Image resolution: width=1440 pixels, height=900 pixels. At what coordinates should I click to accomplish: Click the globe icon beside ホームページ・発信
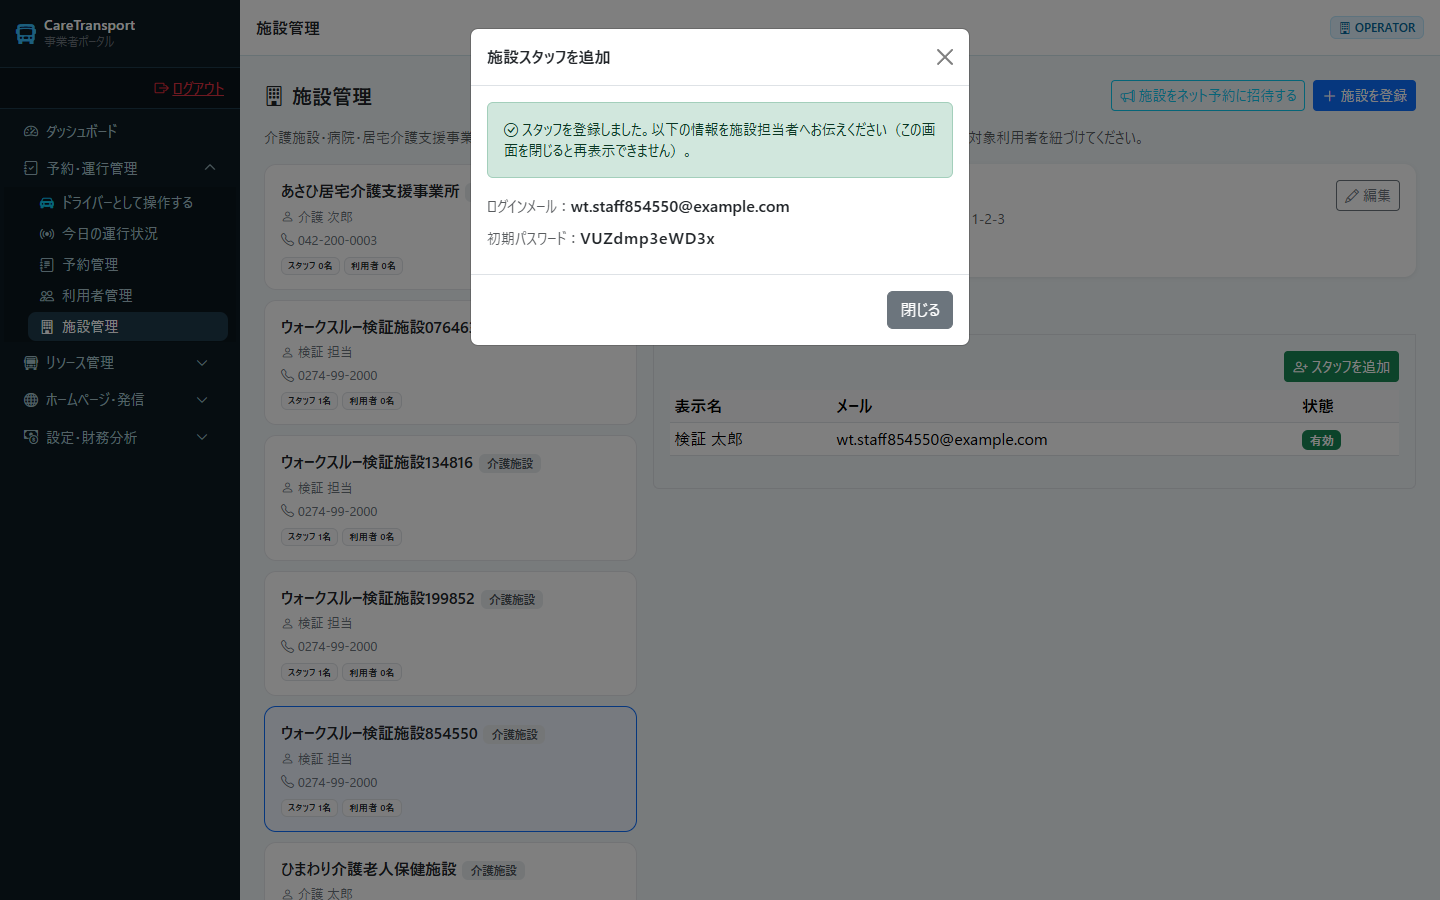[31, 399]
